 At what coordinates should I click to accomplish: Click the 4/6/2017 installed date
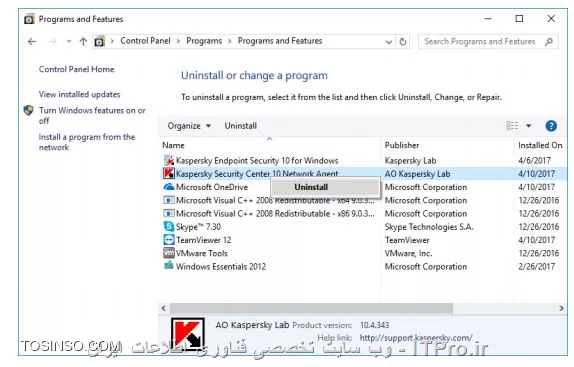(534, 160)
